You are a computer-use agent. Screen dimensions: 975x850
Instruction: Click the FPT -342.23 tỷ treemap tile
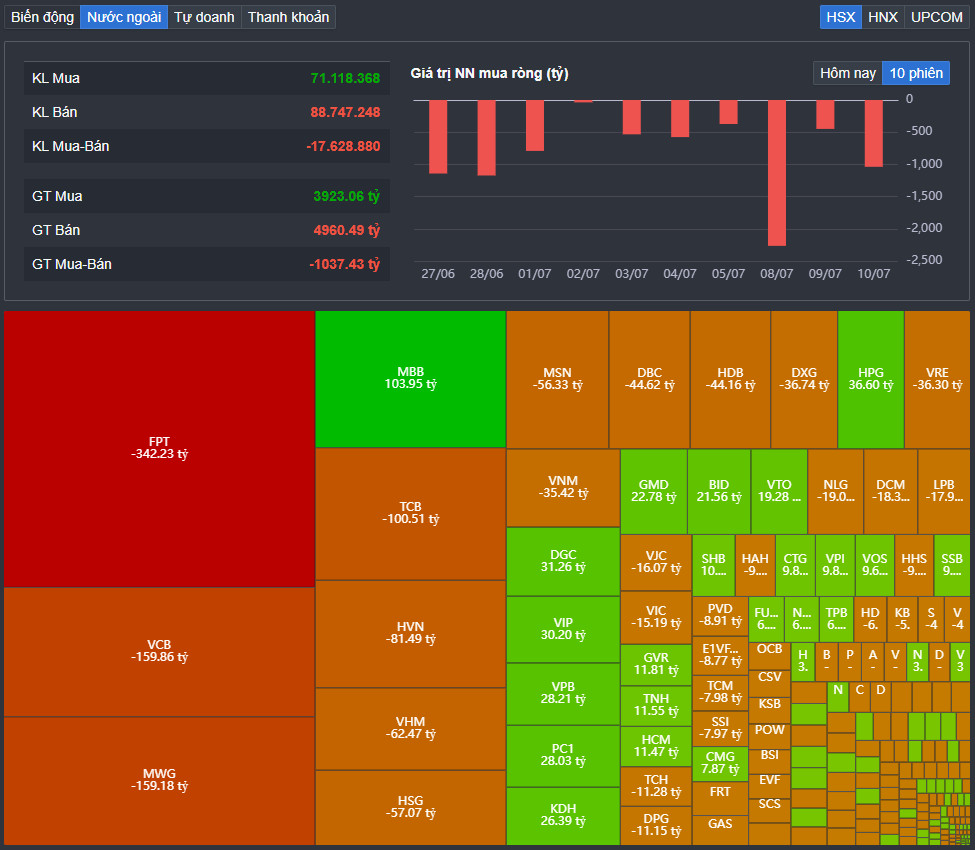[x=159, y=448]
